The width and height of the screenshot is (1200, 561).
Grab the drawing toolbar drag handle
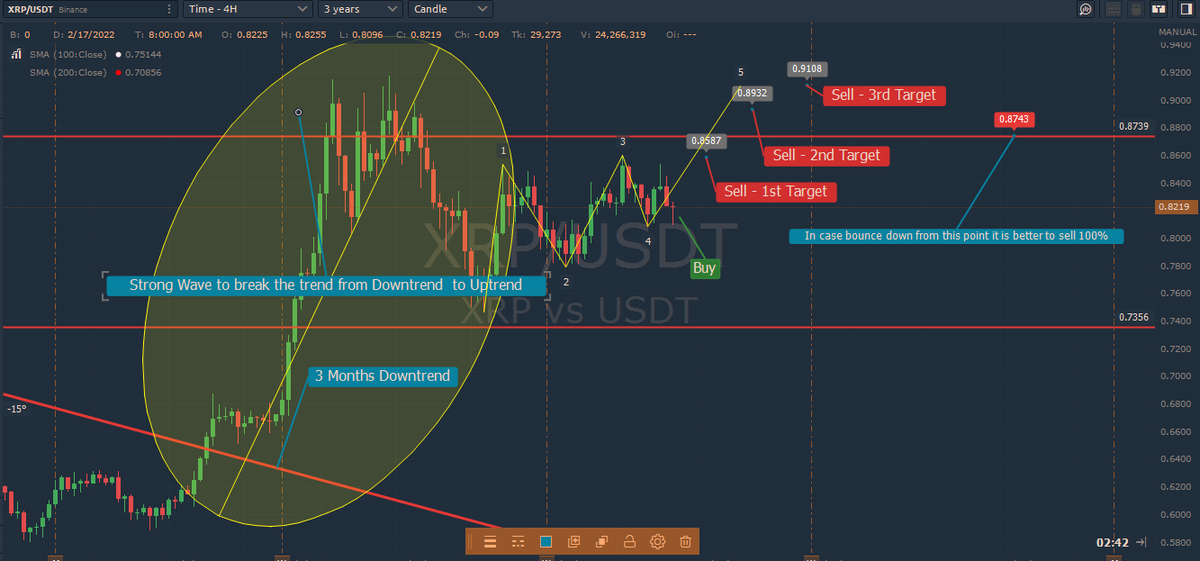(x=472, y=542)
